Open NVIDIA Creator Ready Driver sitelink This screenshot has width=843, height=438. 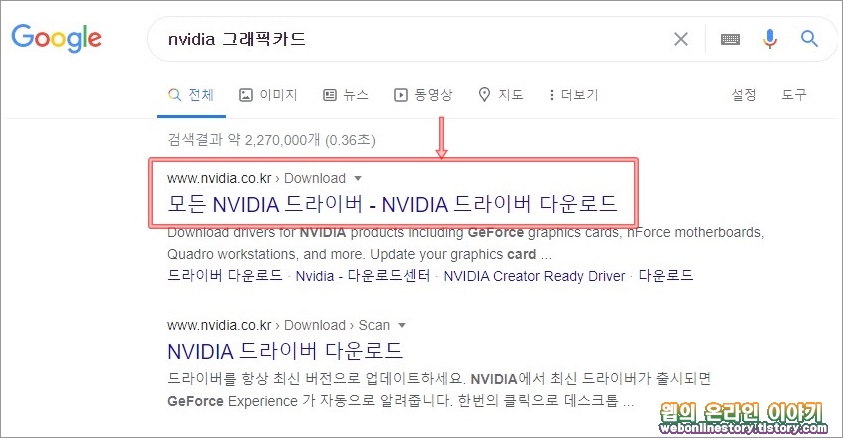click(534, 276)
